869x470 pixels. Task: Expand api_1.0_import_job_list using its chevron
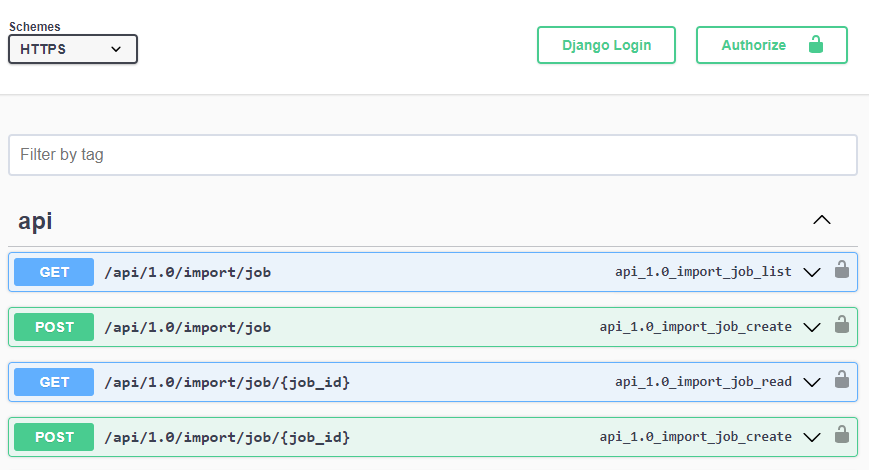812,272
